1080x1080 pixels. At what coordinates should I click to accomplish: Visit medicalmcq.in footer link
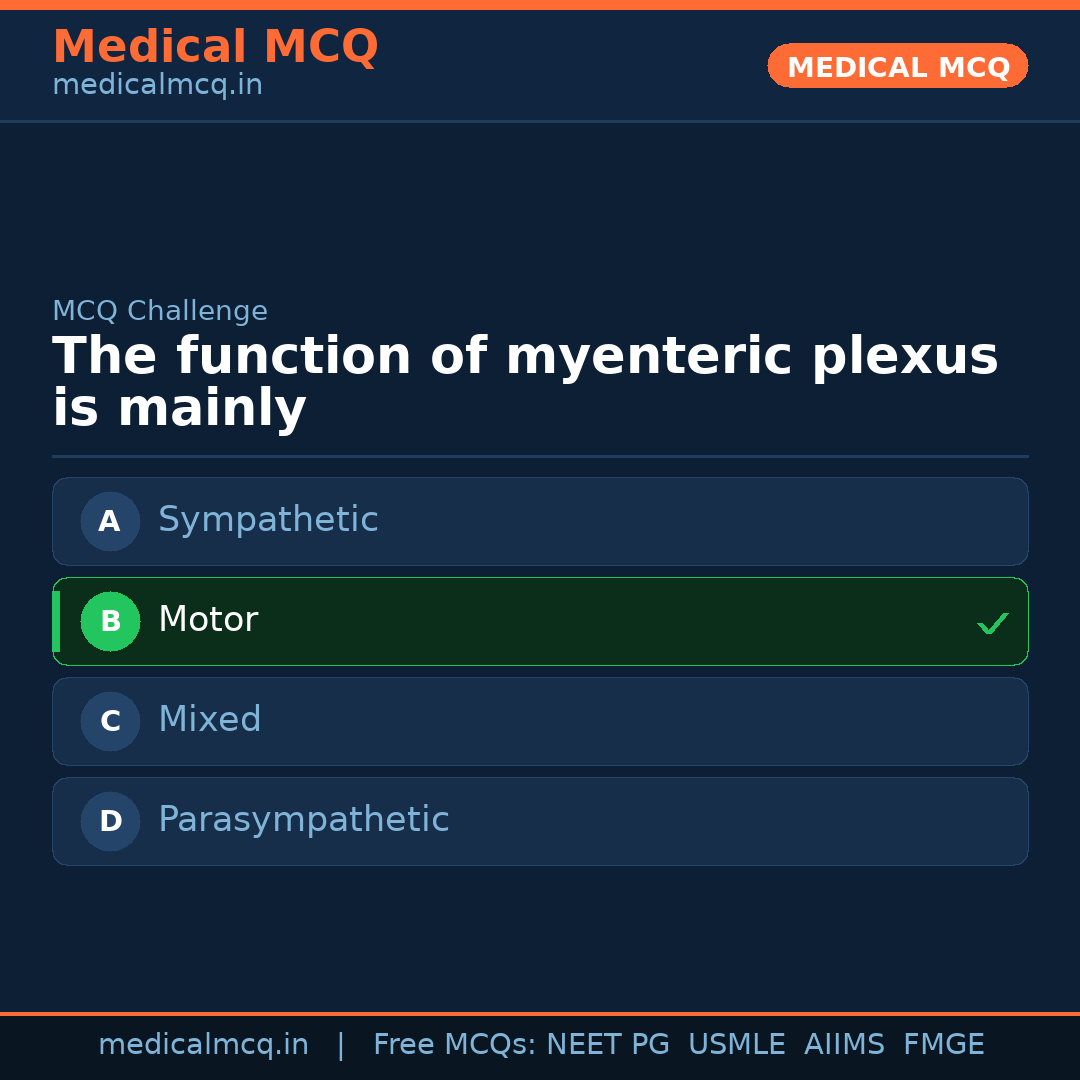tap(204, 1043)
